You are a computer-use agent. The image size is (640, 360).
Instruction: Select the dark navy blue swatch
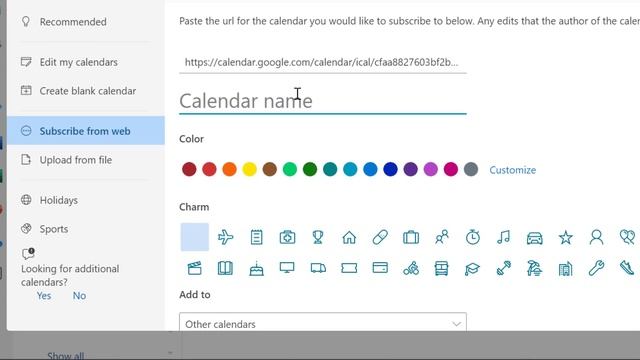pyautogui.click(x=391, y=169)
